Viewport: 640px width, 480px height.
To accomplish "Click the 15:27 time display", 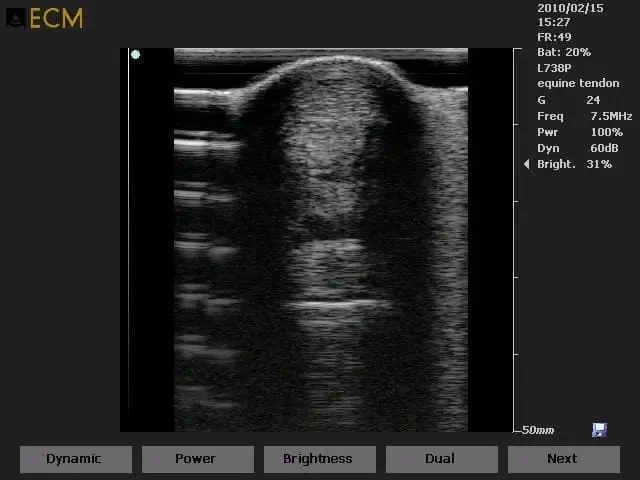I will pyautogui.click(x=553, y=22).
